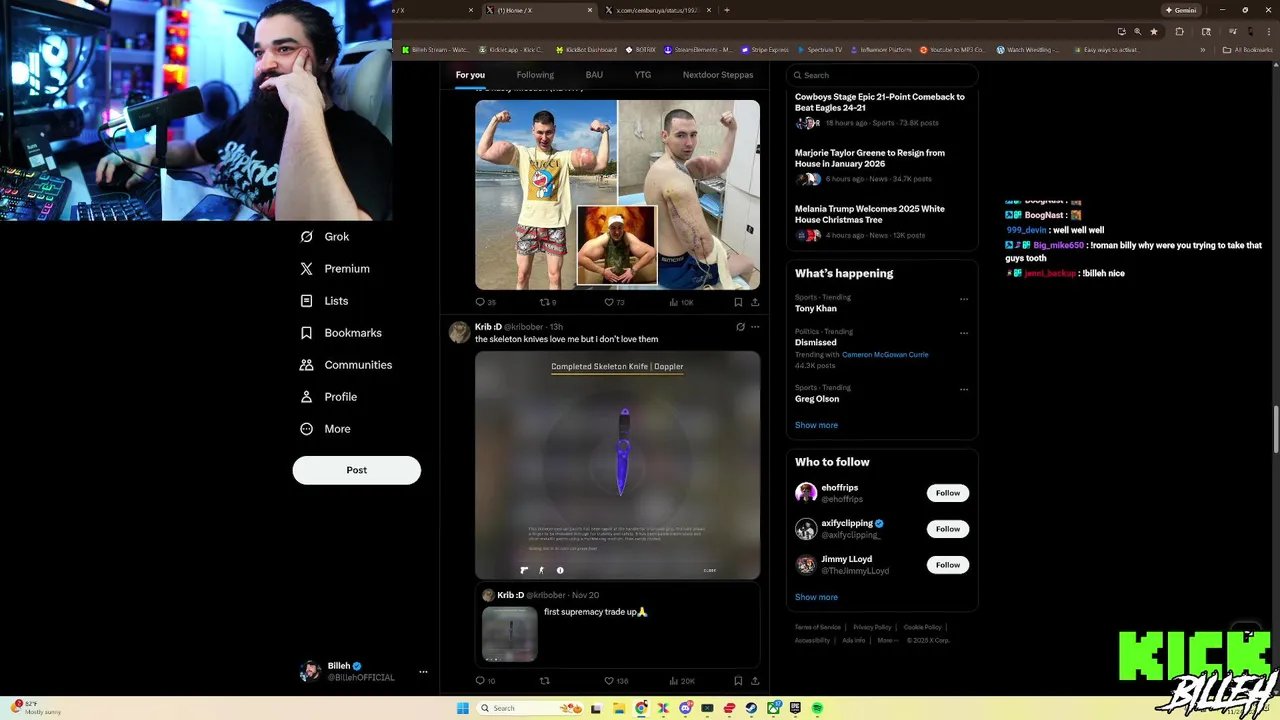
Task: Open Chrome extensions puzzle icon
Action: (x=1180, y=32)
